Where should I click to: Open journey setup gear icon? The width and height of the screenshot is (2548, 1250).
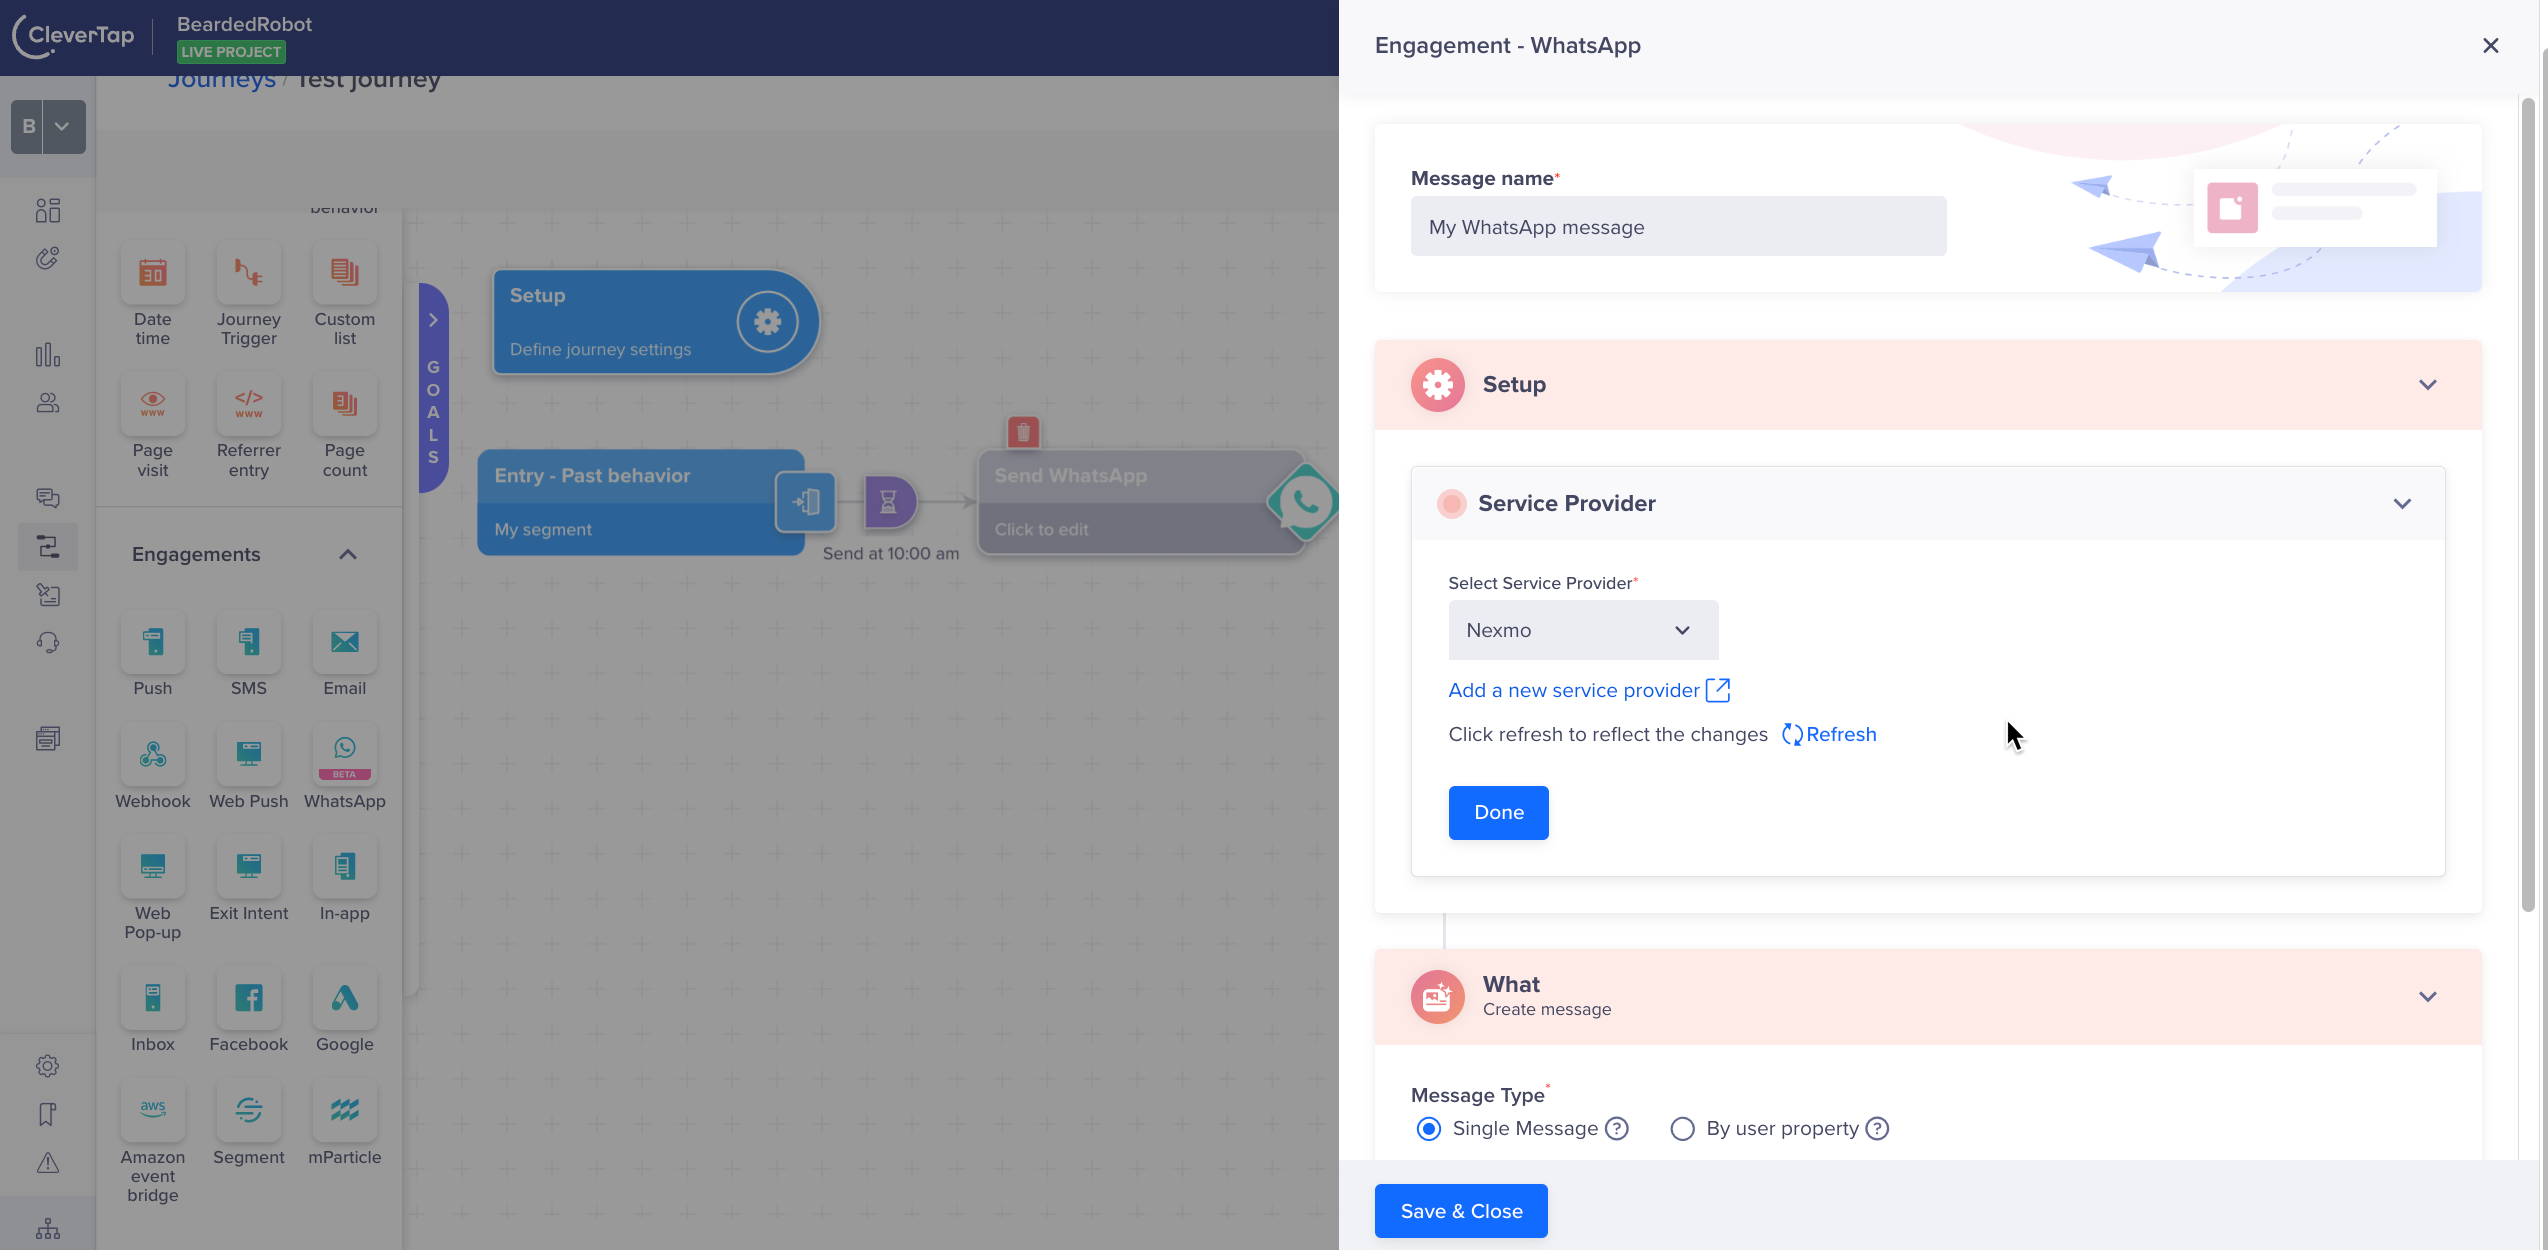[x=767, y=322]
